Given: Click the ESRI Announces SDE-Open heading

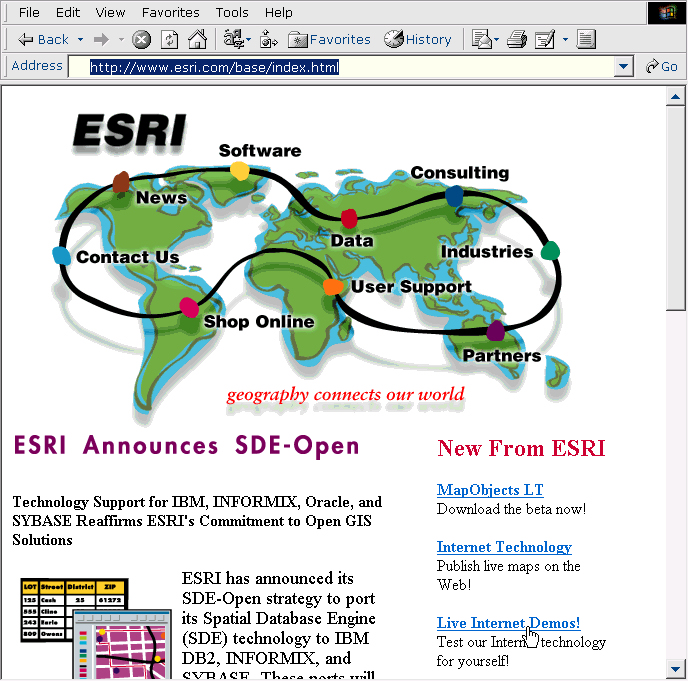Looking at the screenshot, I should pos(186,446).
